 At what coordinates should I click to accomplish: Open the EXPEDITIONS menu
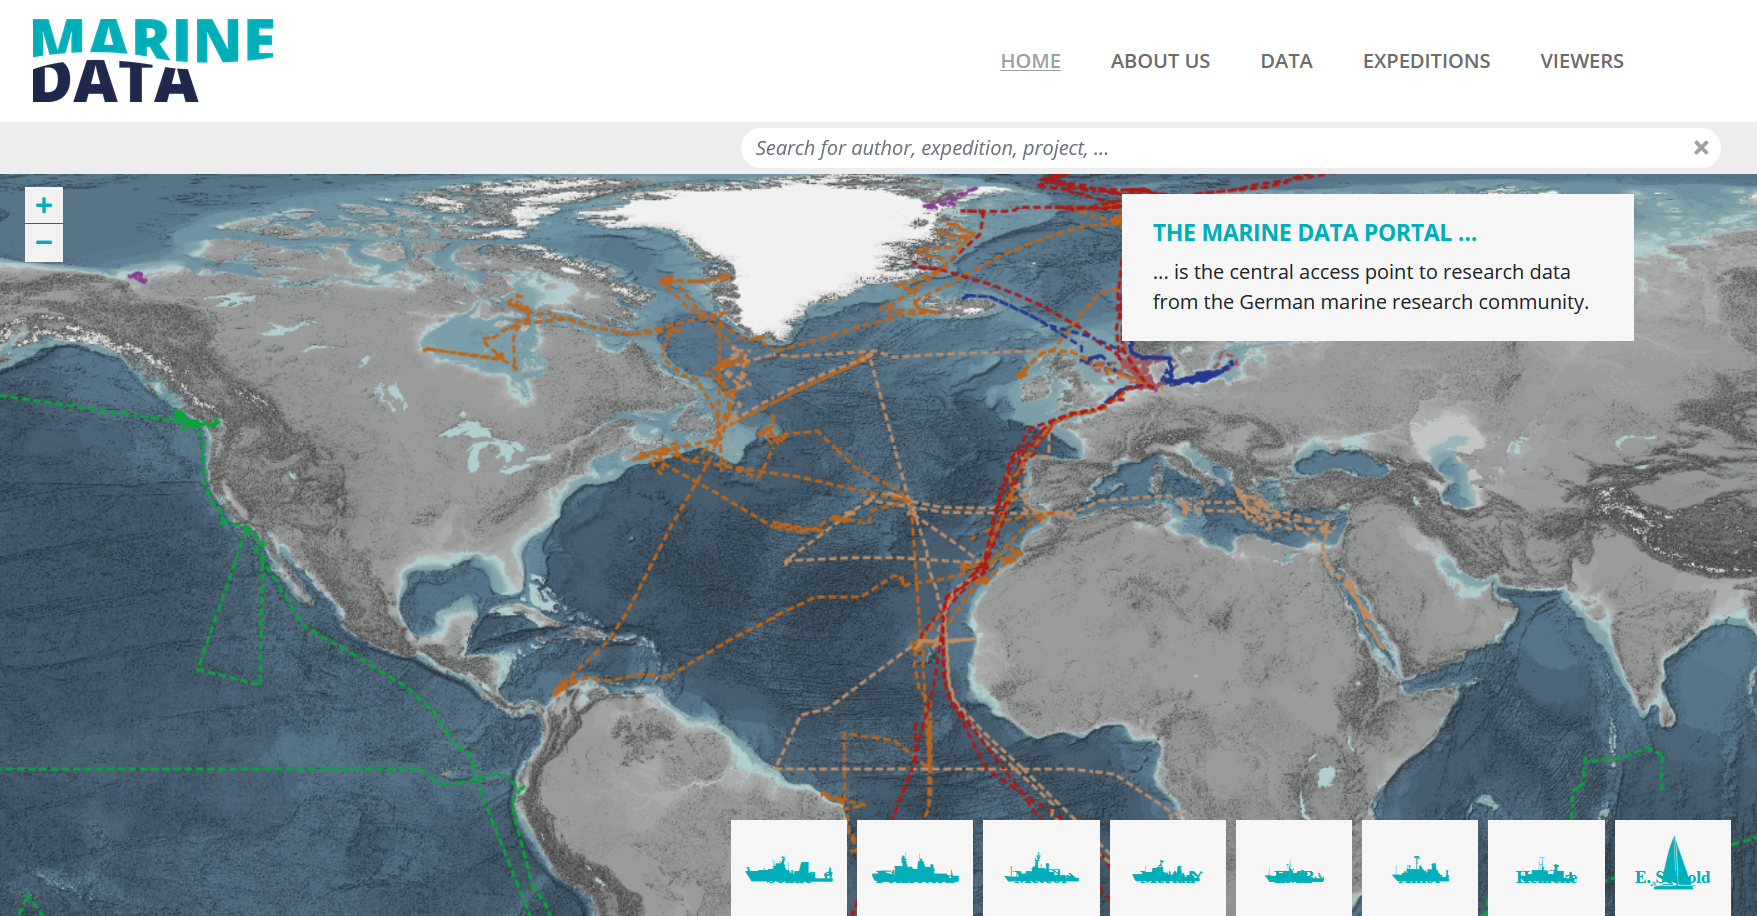pyautogui.click(x=1426, y=61)
